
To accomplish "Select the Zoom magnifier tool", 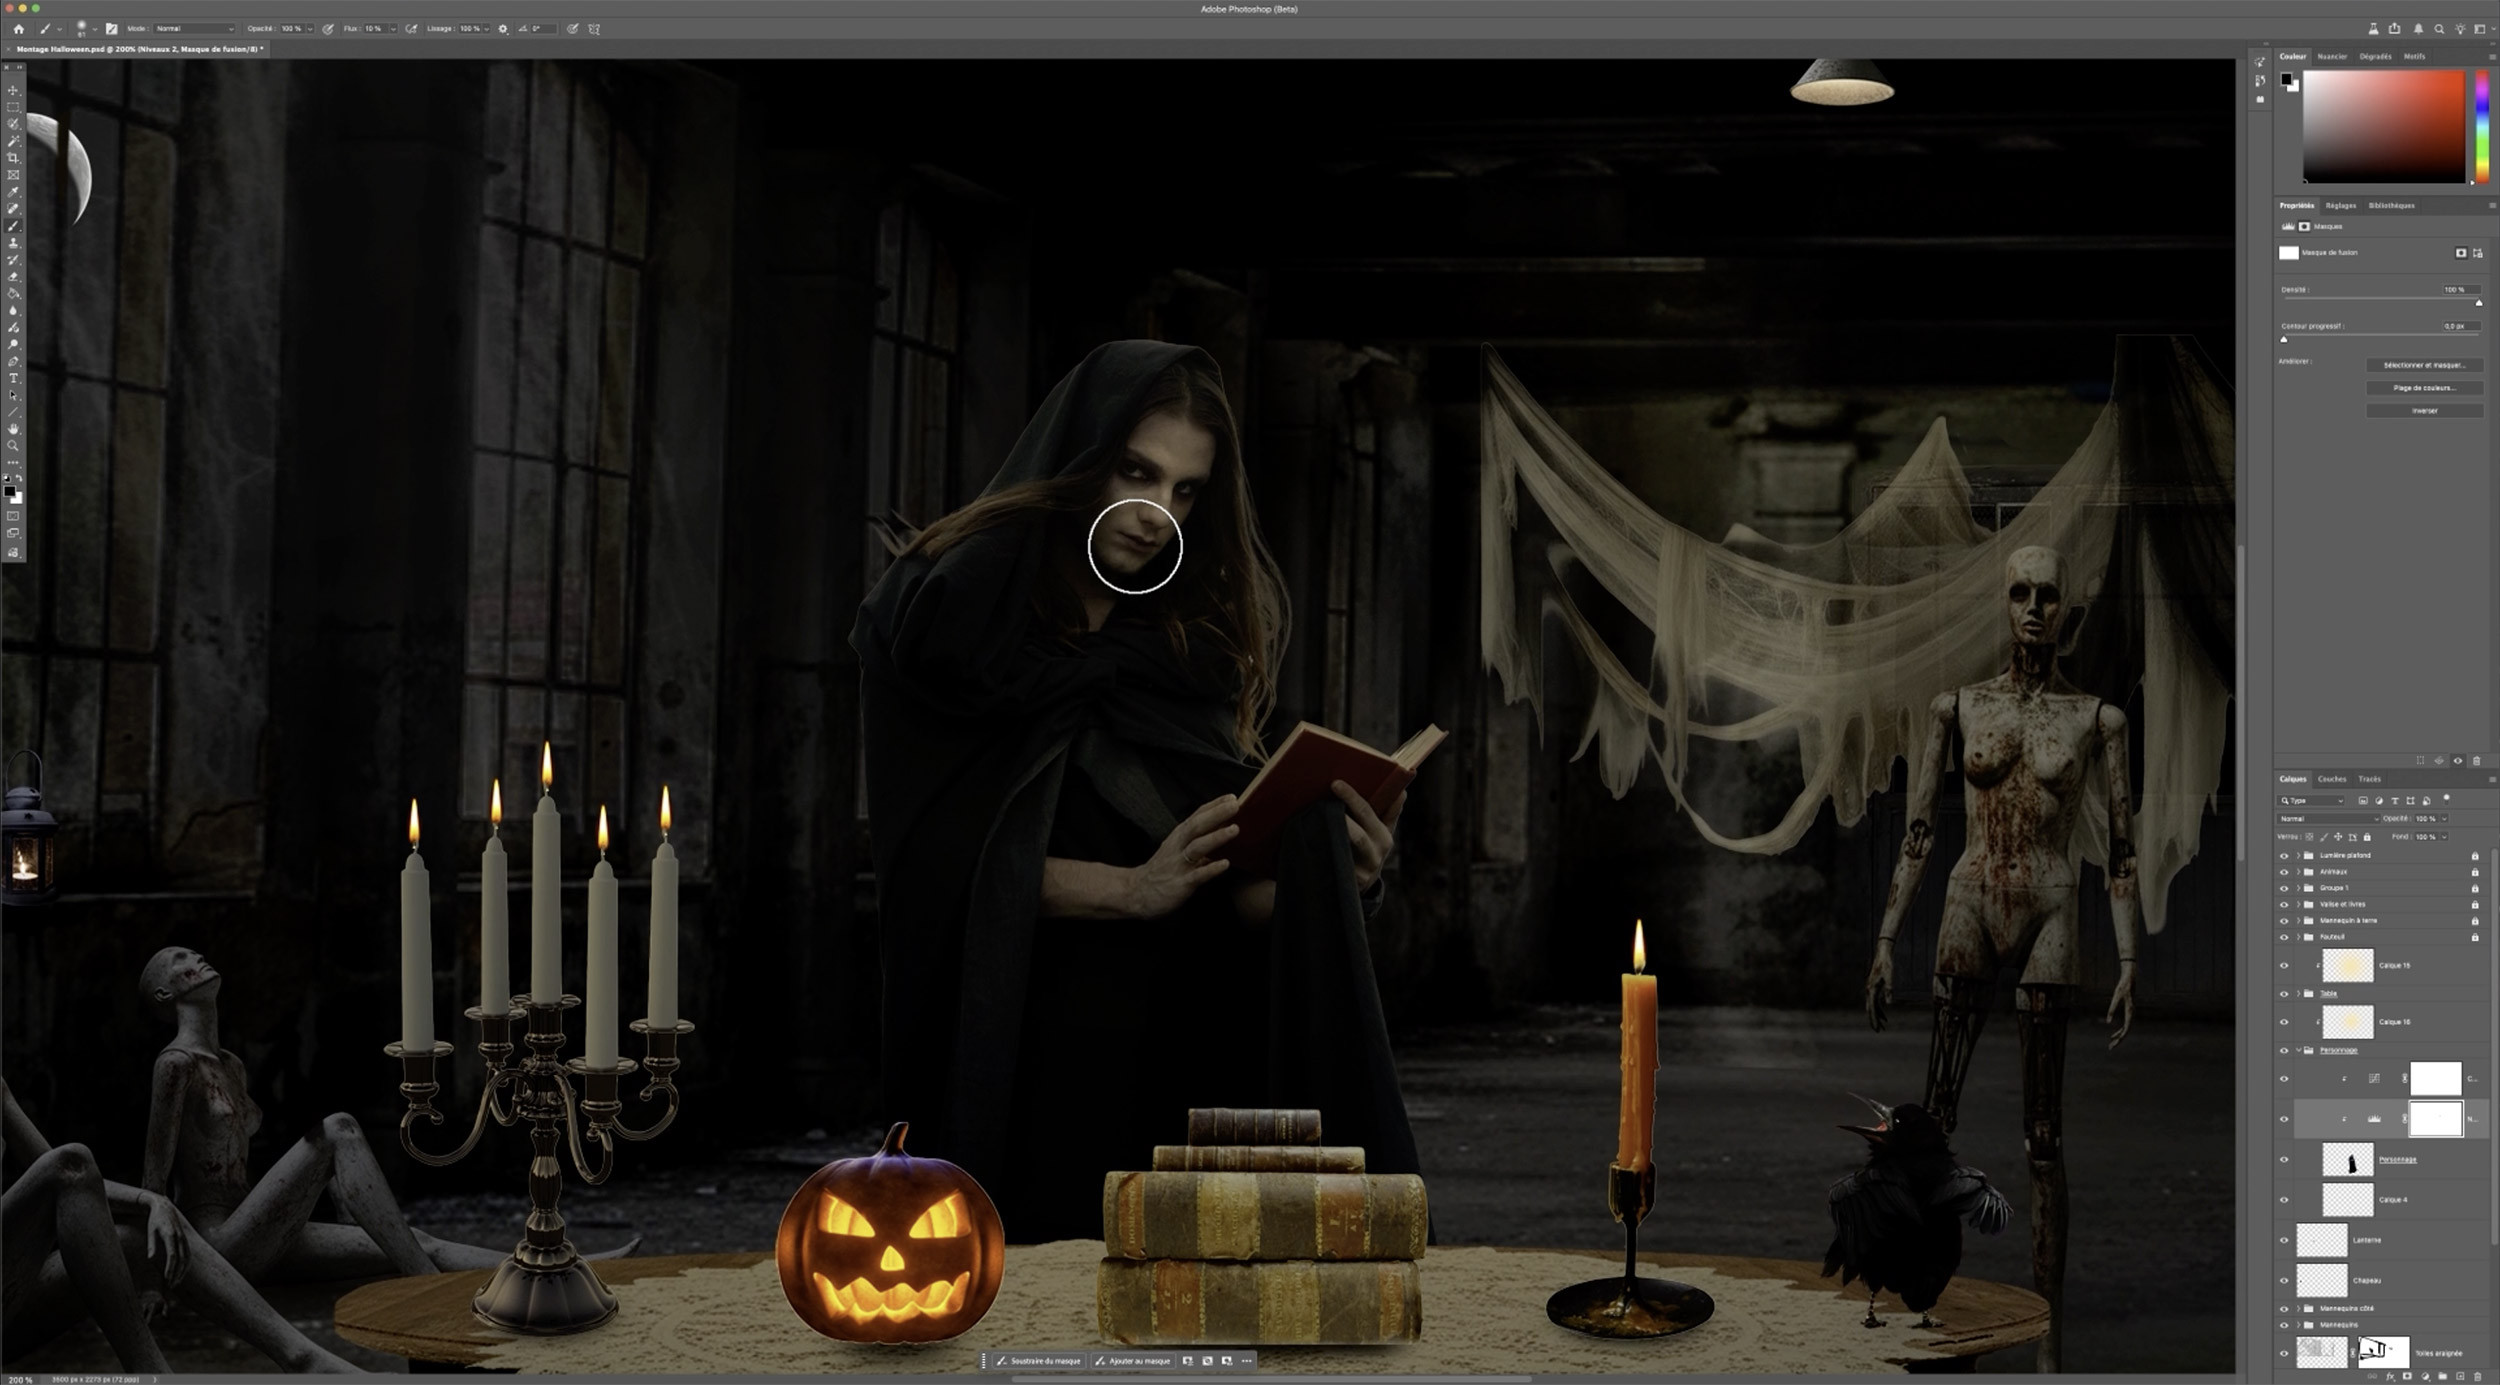I will pyautogui.click(x=13, y=446).
